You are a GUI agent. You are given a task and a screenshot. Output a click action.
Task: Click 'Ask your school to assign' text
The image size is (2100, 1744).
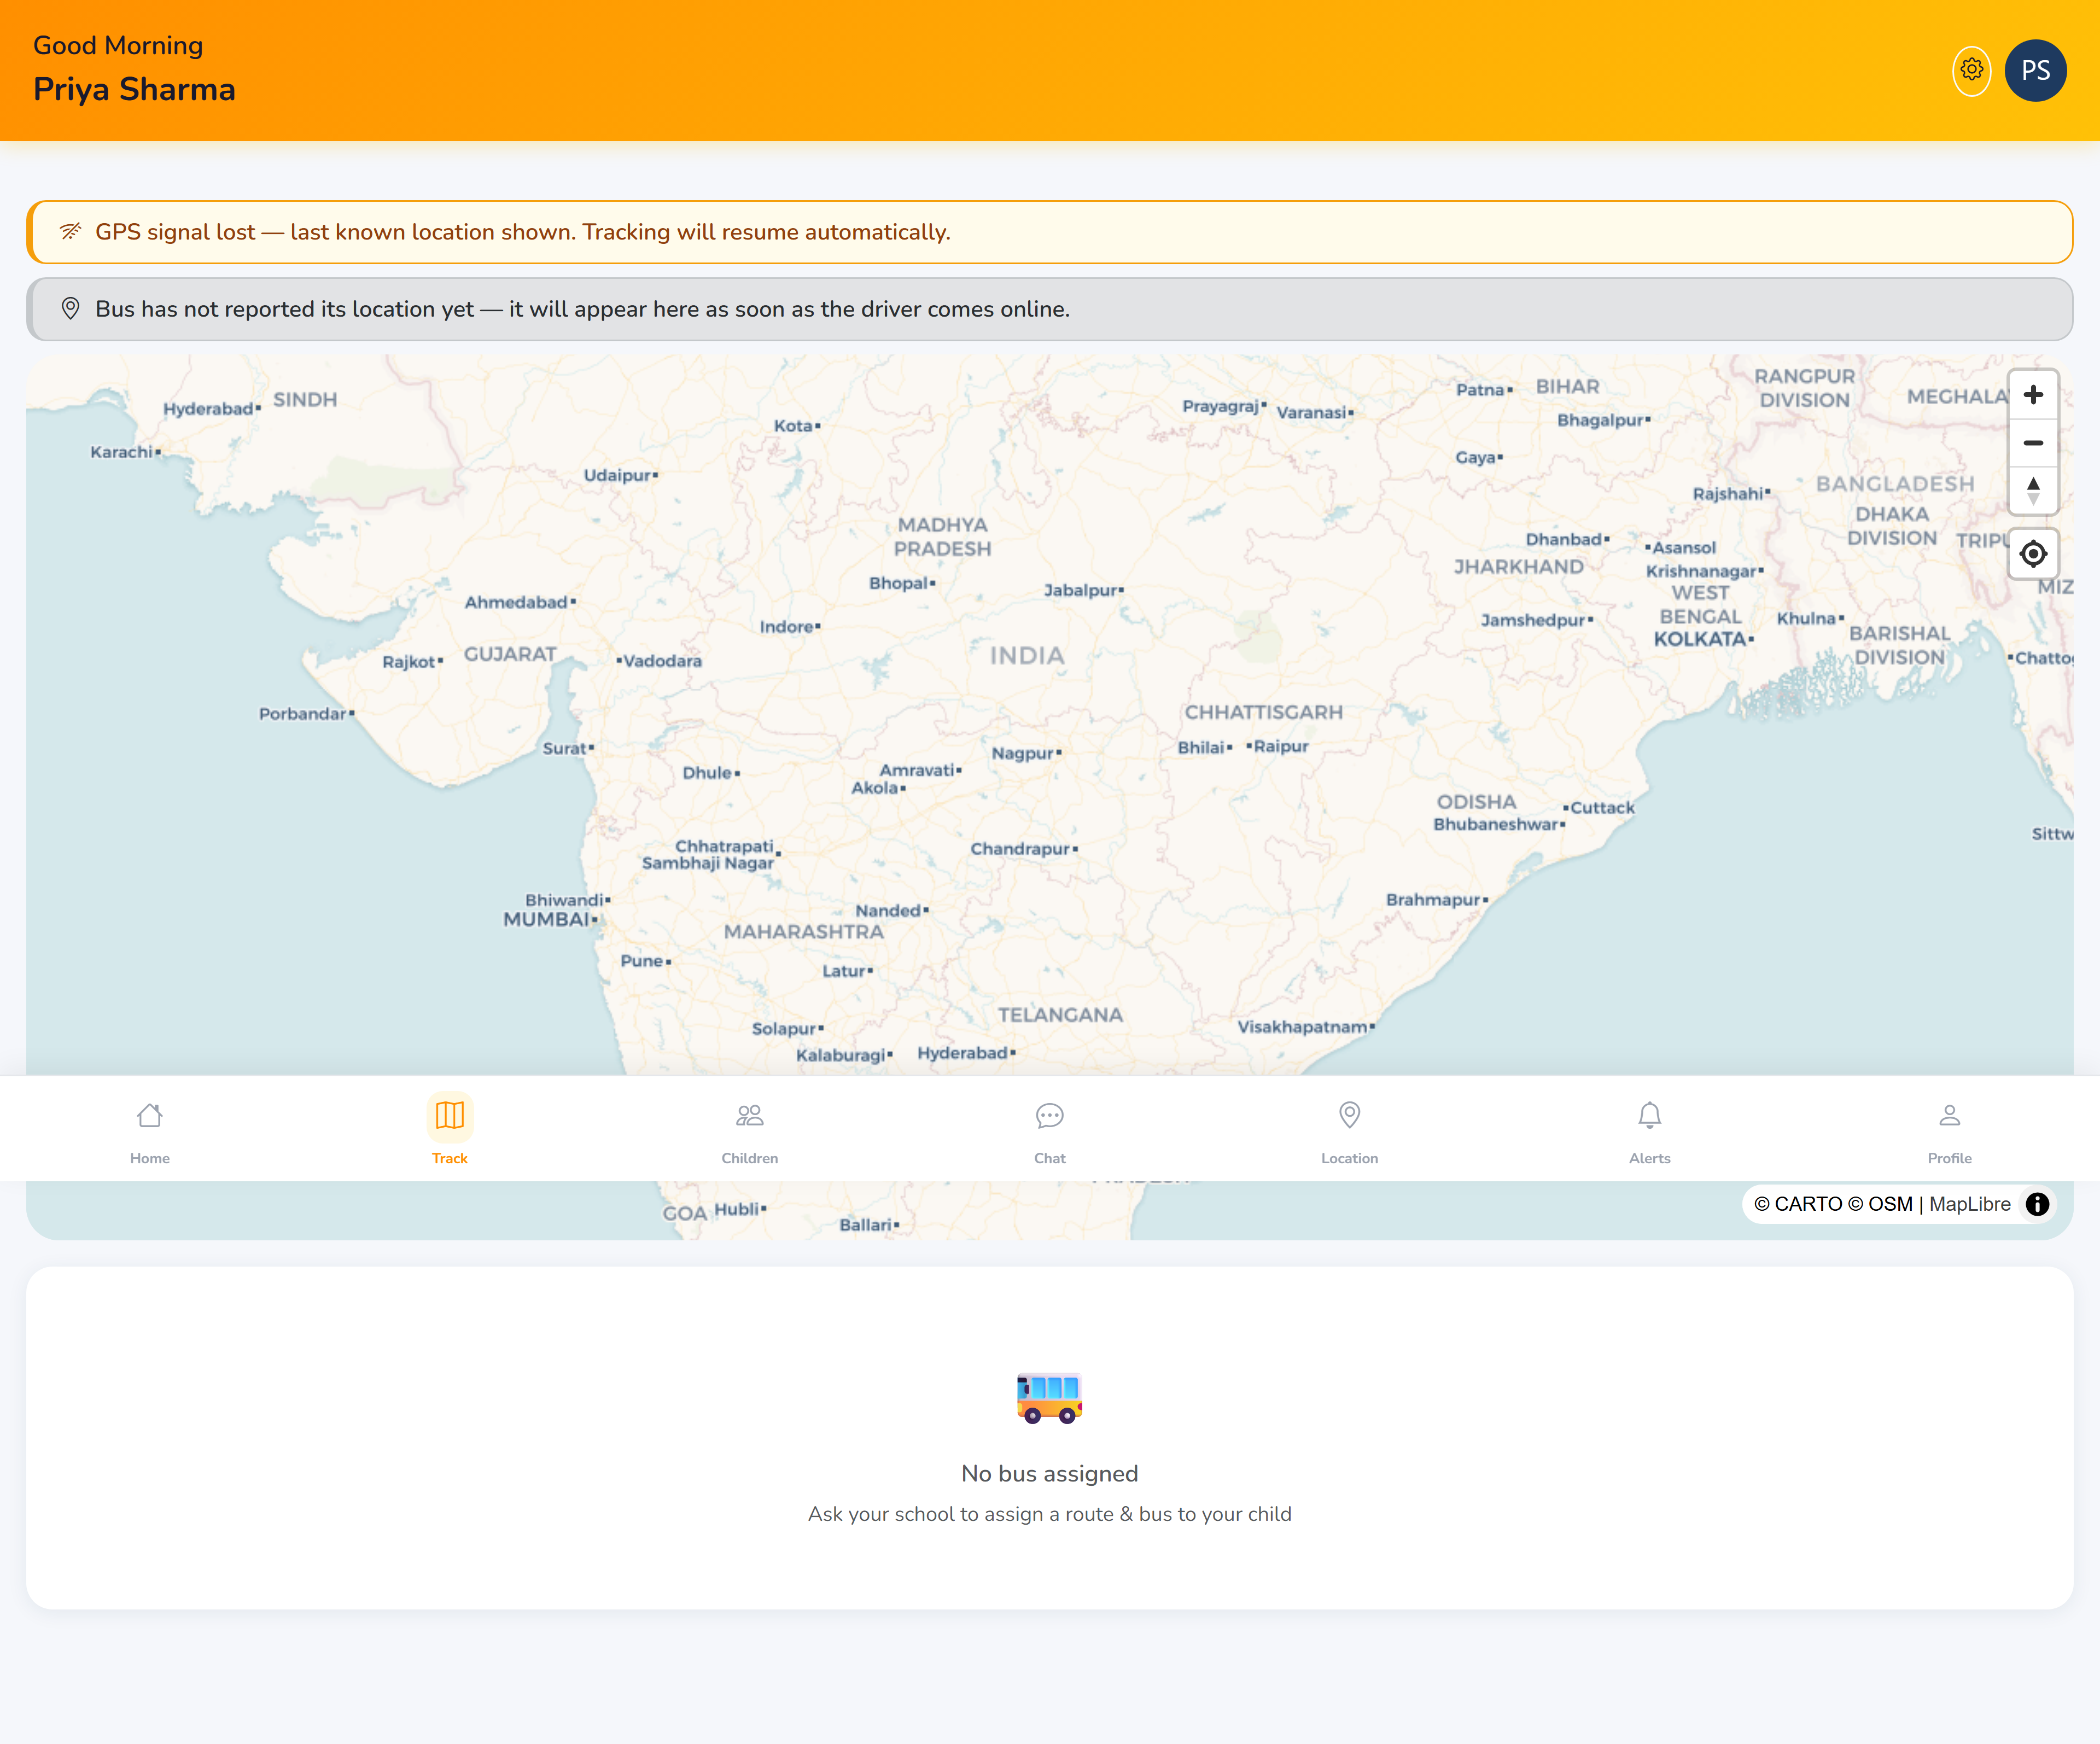(1049, 1514)
